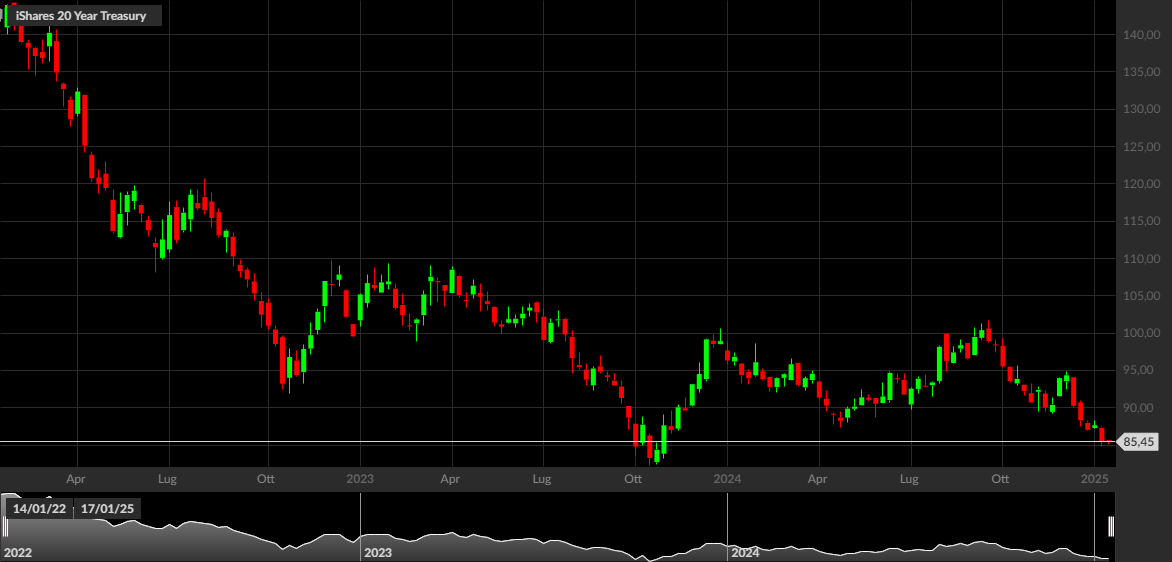Click the 2024 label in the navigator
Screen dimensions: 1172x562
[x=744, y=553]
